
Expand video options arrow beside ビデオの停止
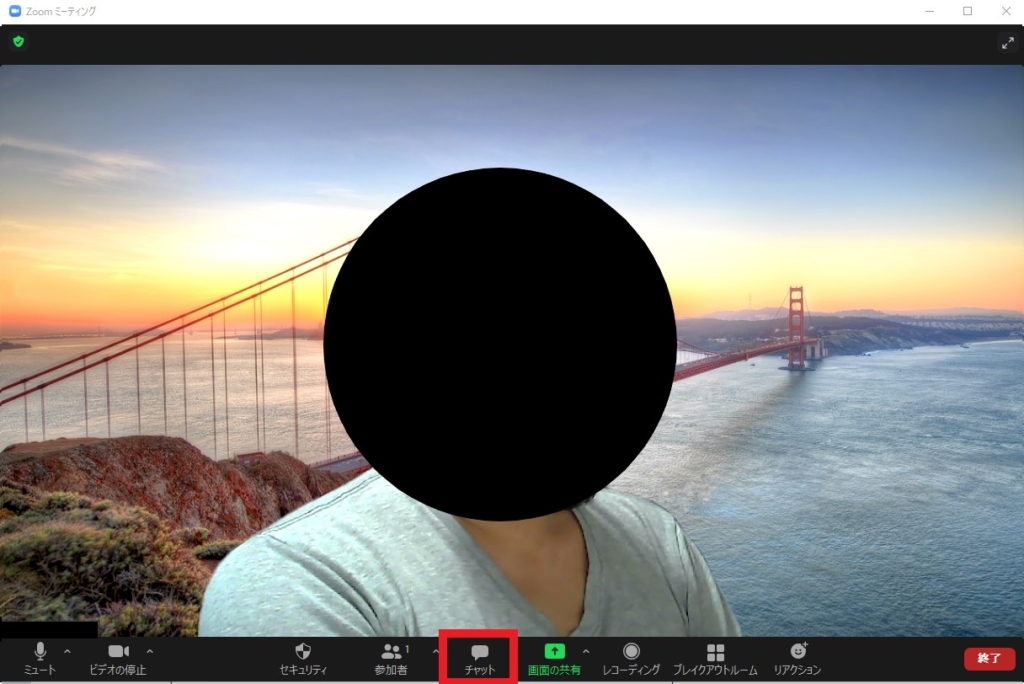point(150,651)
